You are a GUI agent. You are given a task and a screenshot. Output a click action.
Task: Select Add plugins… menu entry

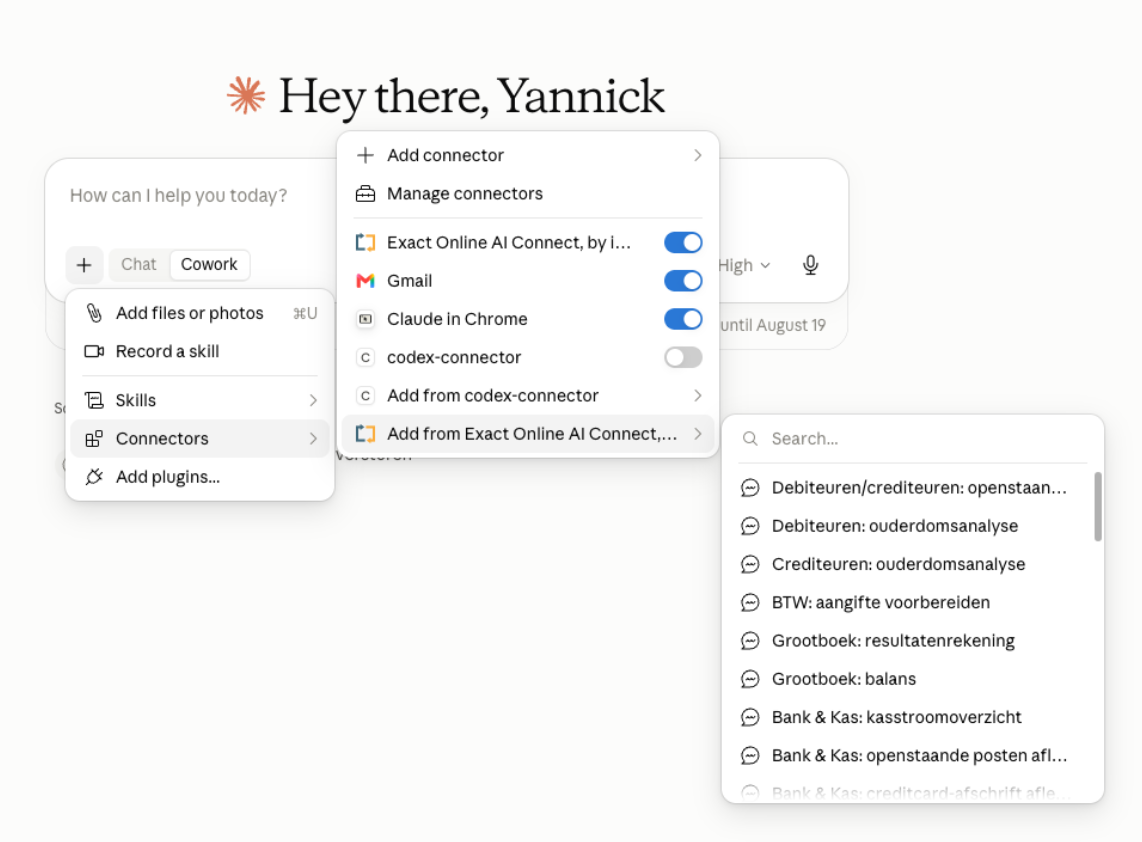(x=200, y=476)
